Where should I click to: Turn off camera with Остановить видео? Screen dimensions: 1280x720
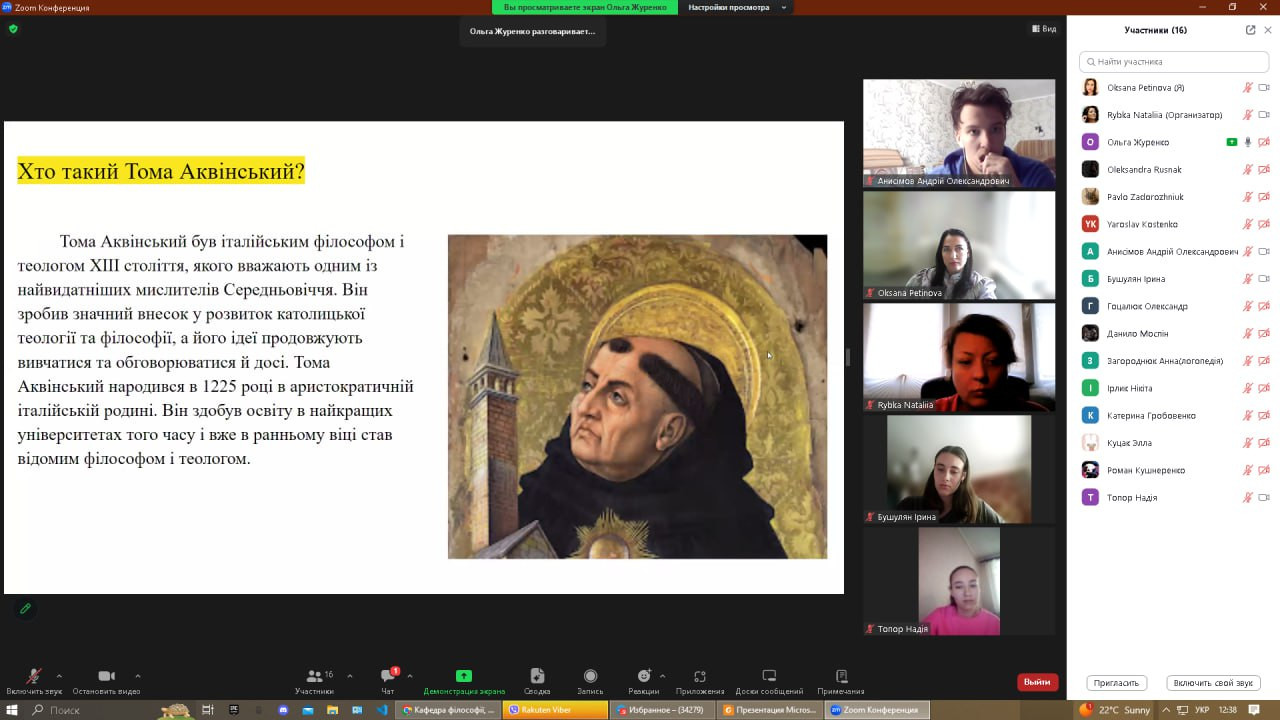coord(106,677)
